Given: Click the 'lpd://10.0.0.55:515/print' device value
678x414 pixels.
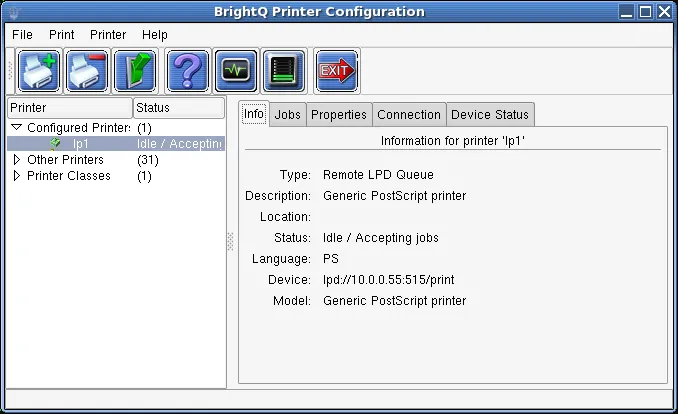Looking at the screenshot, I should tap(389, 280).
